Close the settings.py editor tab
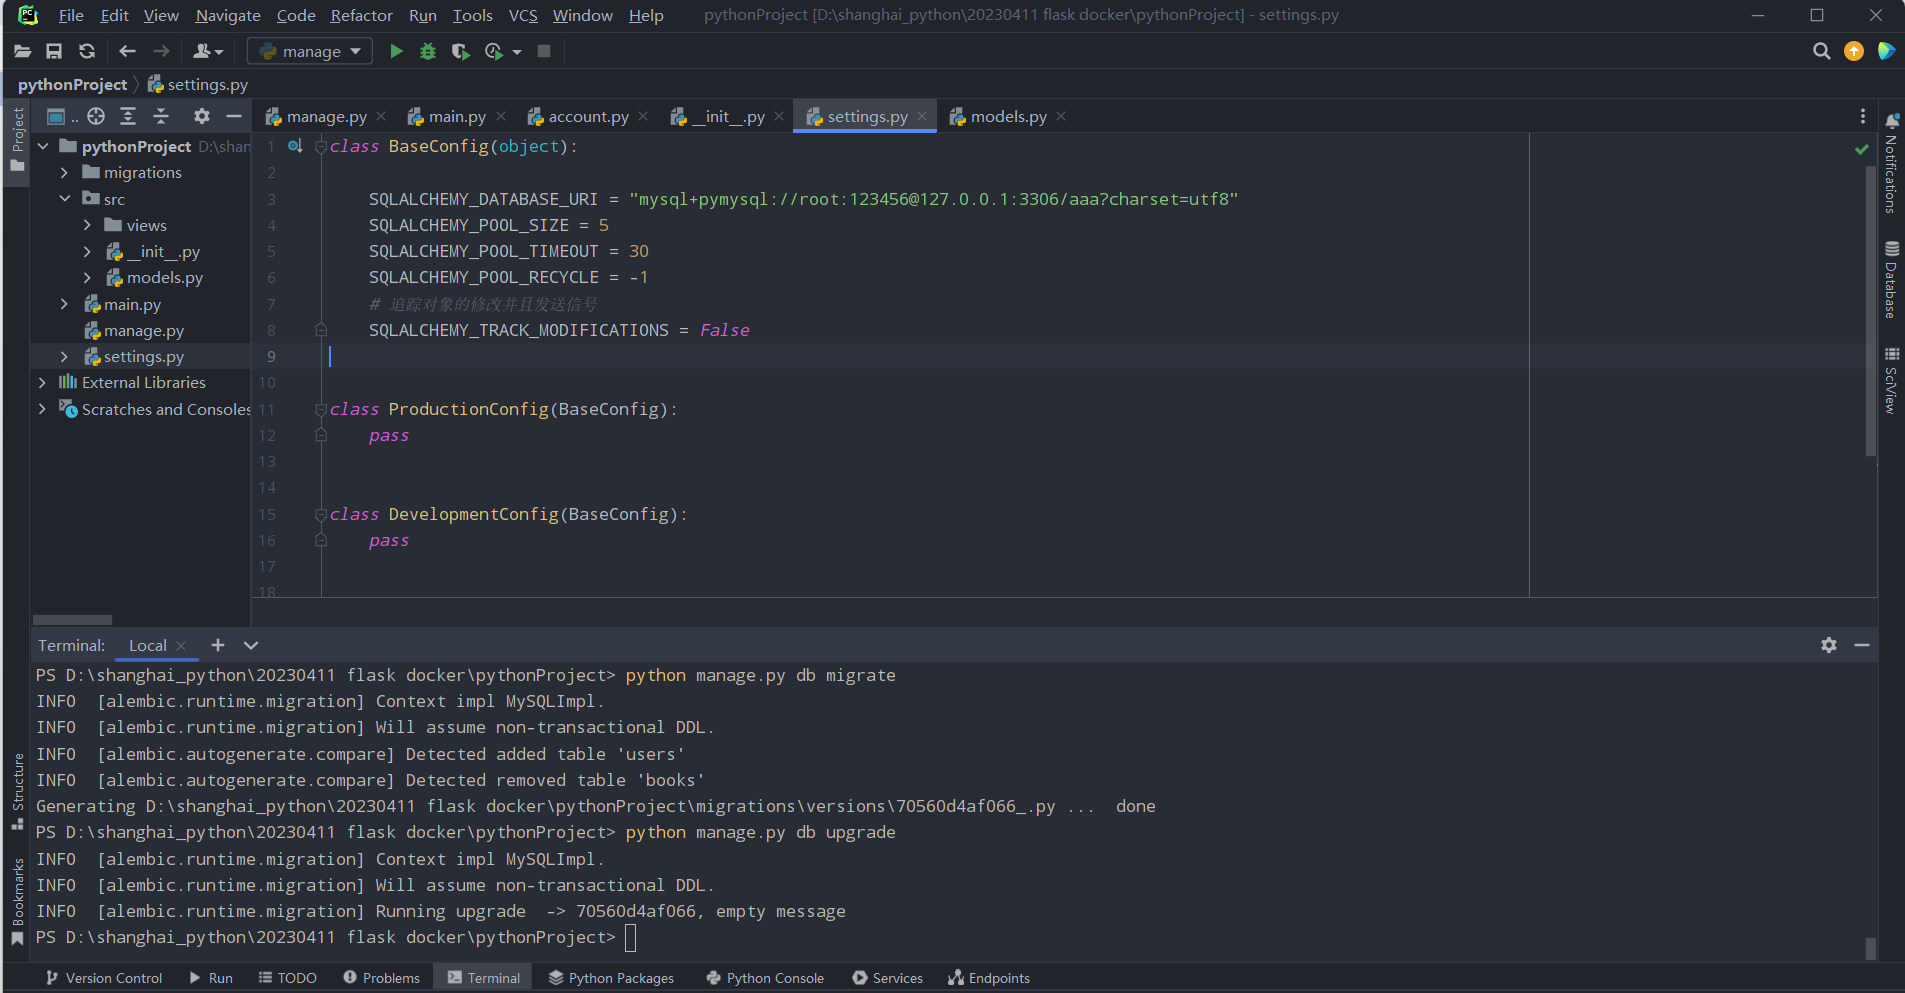The image size is (1905, 993). pyautogui.click(x=922, y=116)
